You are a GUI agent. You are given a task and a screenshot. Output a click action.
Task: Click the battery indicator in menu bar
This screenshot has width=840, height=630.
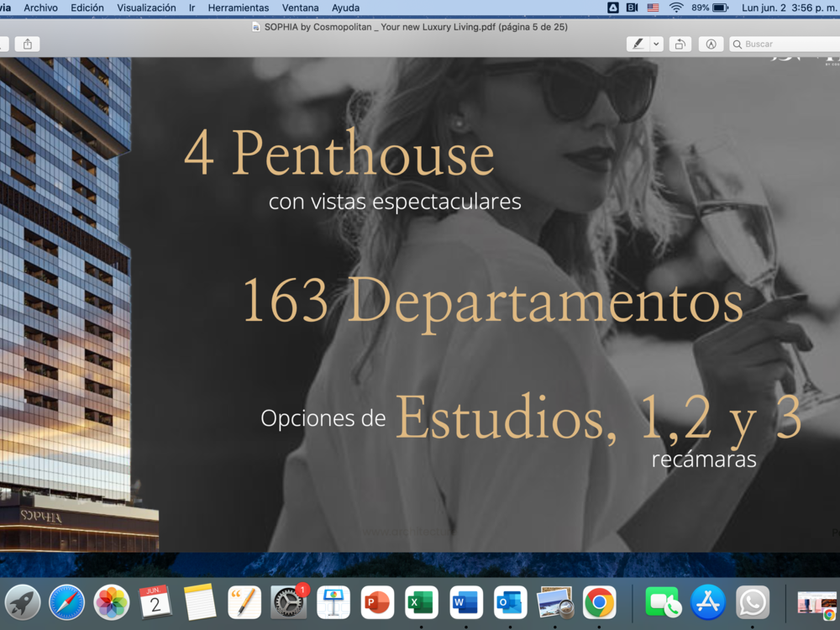(710, 8)
